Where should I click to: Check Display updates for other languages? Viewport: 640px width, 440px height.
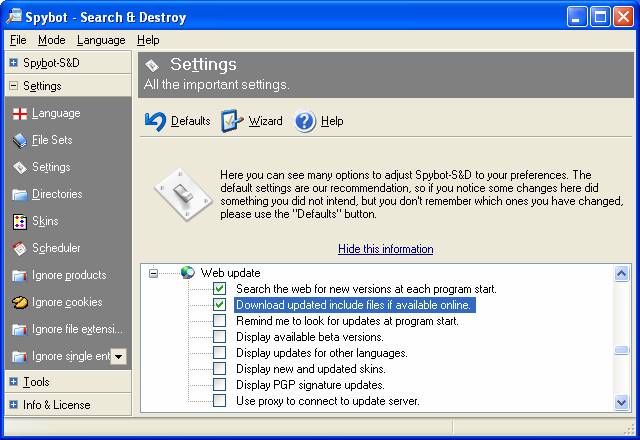pyautogui.click(x=220, y=352)
